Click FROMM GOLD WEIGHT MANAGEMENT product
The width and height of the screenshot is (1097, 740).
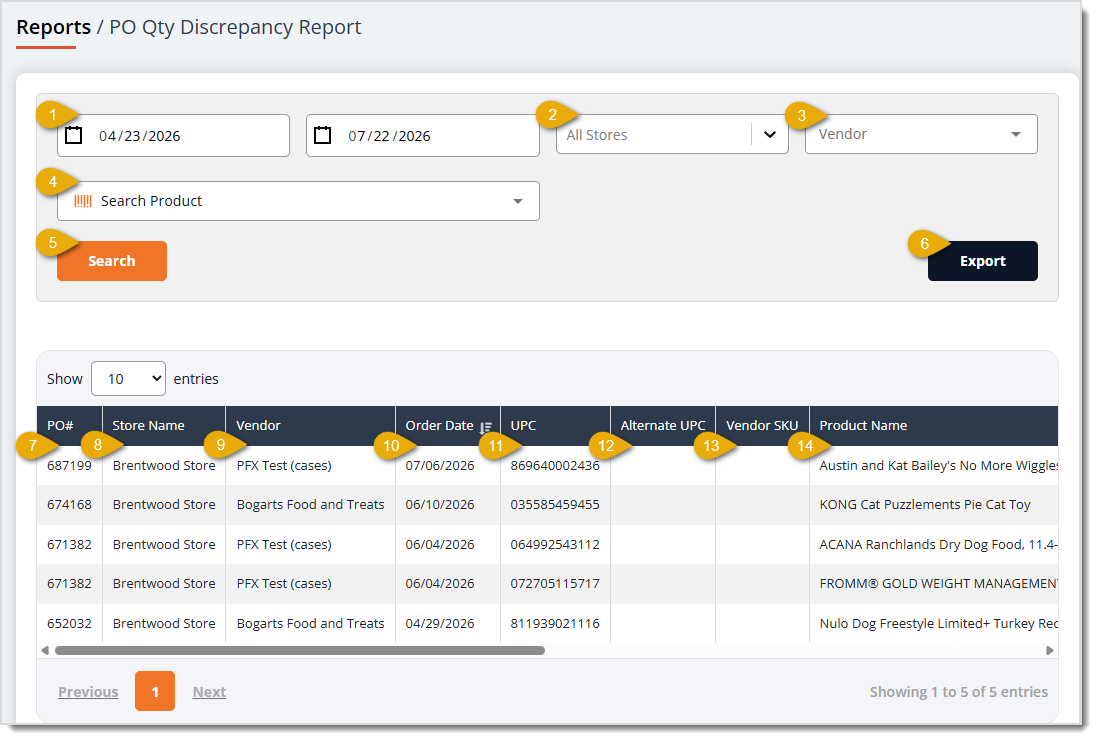[938, 584]
